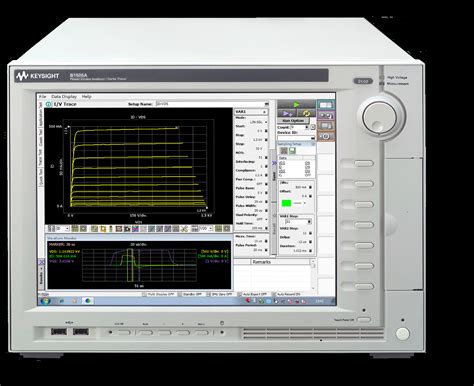Click the Compliance value edit button

pos(266,175)
